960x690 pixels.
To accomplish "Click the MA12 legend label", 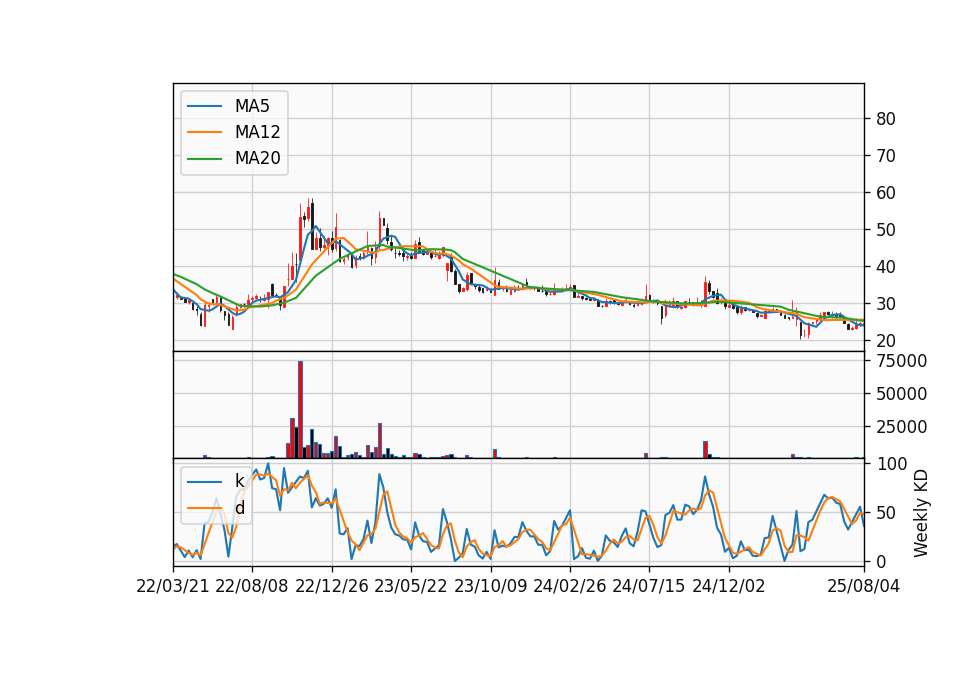I will pyautogui.click(x=257, y=132).
